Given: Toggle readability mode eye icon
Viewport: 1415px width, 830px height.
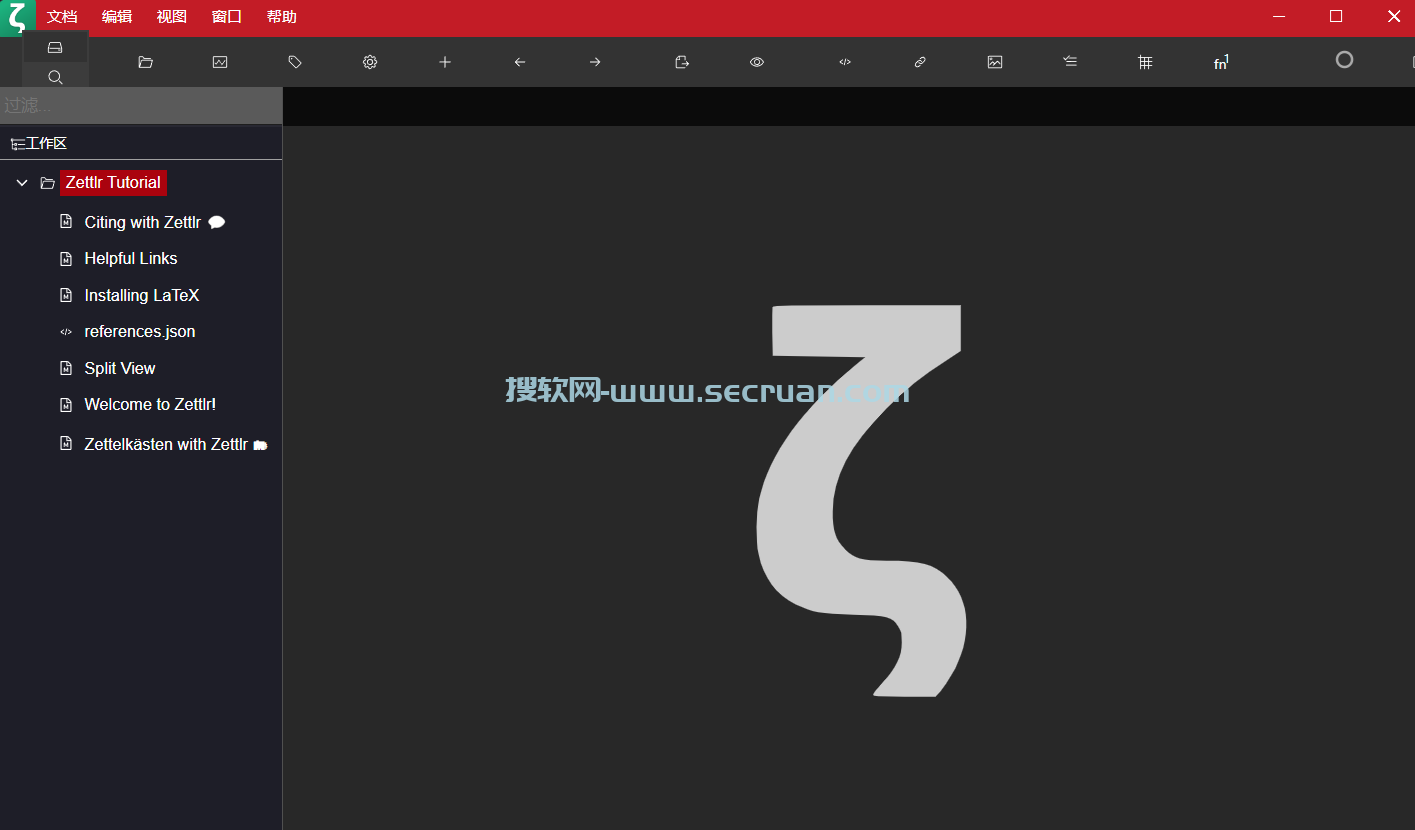Looking at the screenshot, I should pos(757,62).
